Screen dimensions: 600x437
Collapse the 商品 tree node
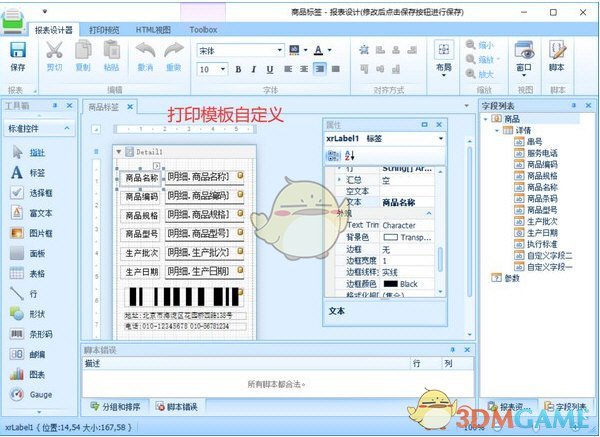pyautogui.click(x=486, y=119)
